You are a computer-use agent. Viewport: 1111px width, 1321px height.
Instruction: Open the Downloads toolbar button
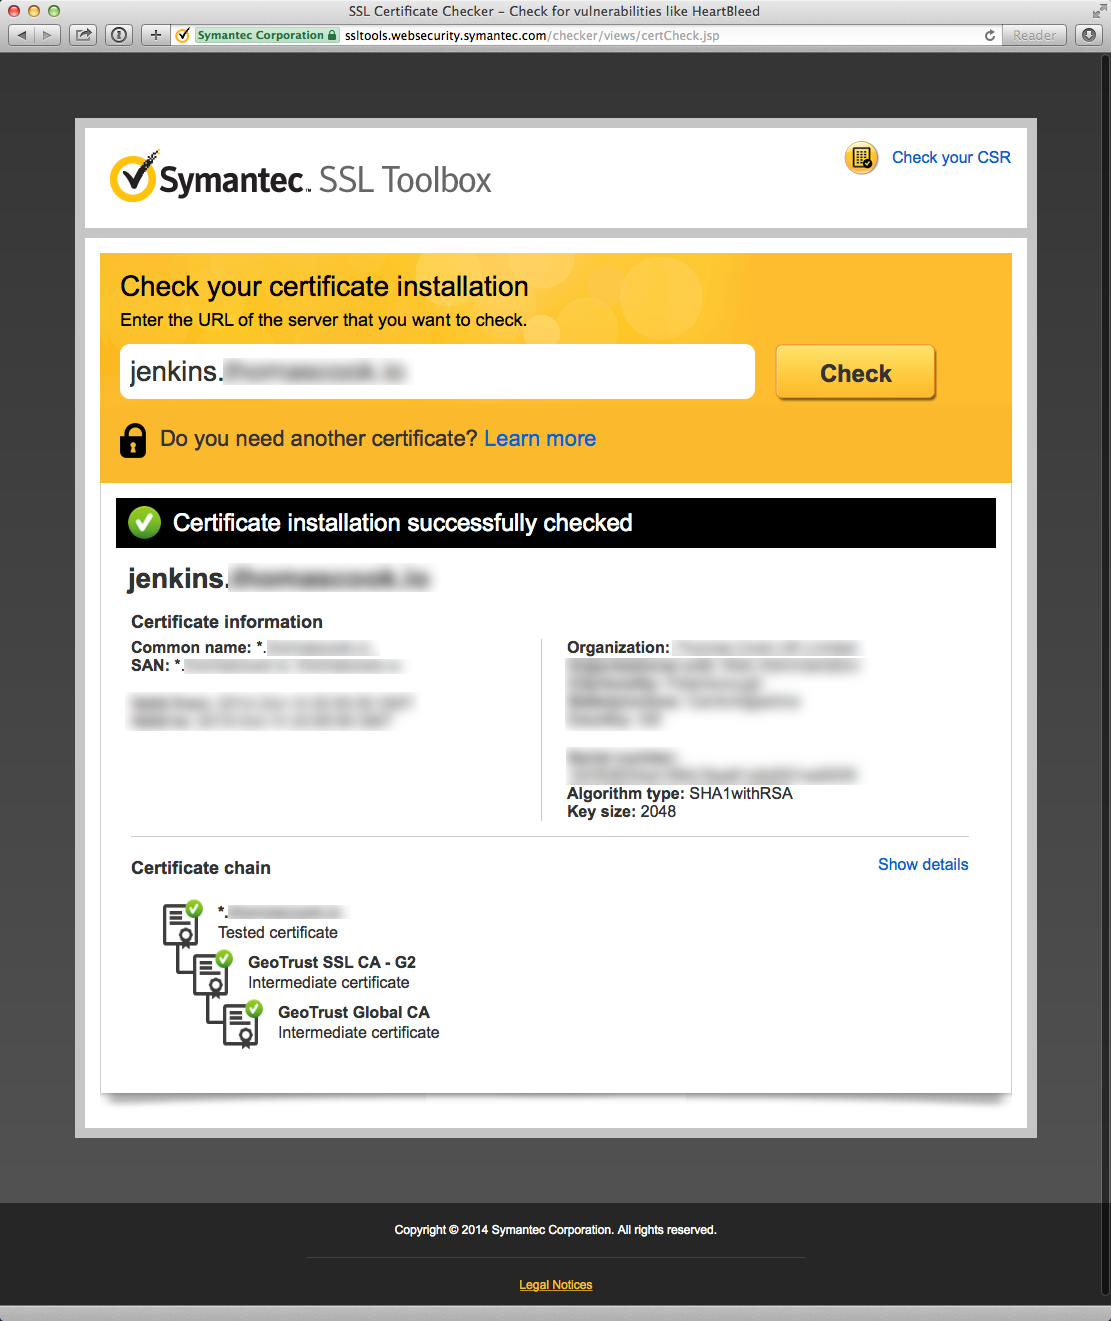pyautogui.click(x=1089, y=35)
